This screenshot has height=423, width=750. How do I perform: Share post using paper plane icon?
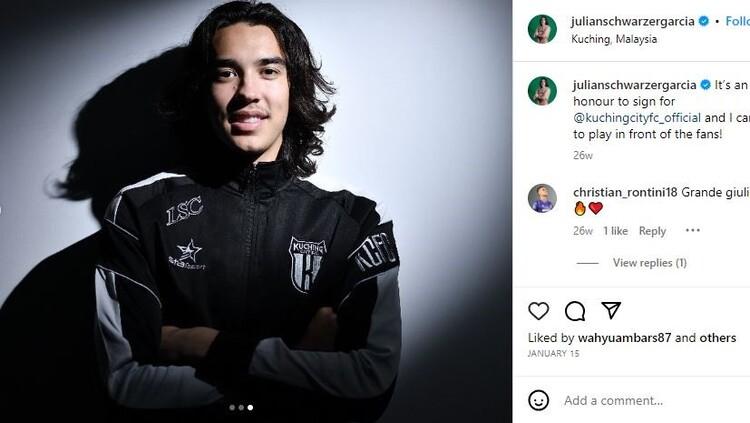[x=611, y=311]
